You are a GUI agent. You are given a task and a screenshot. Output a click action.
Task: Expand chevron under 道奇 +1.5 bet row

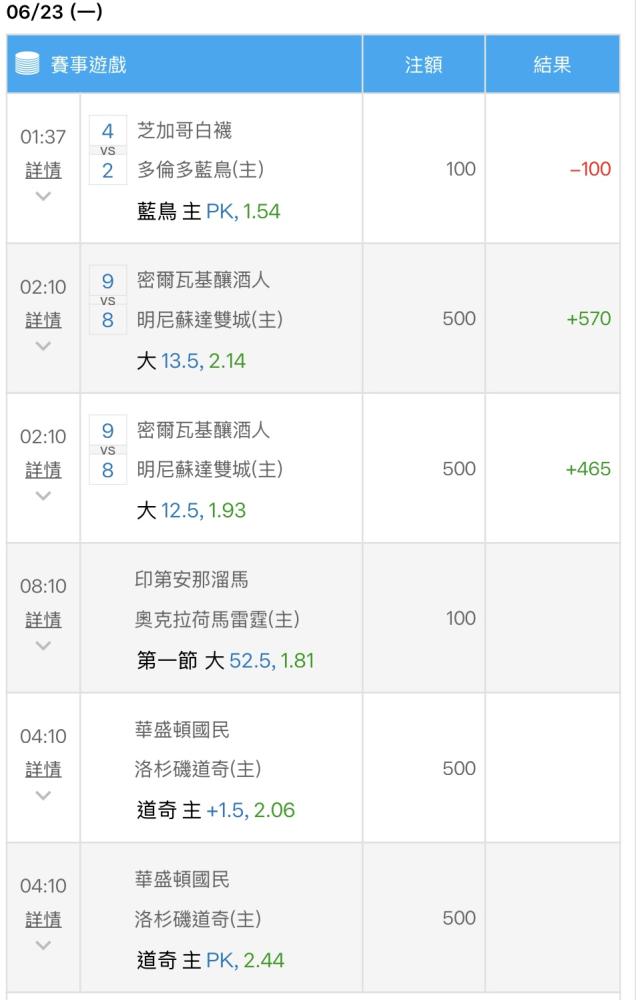[43, 795]
